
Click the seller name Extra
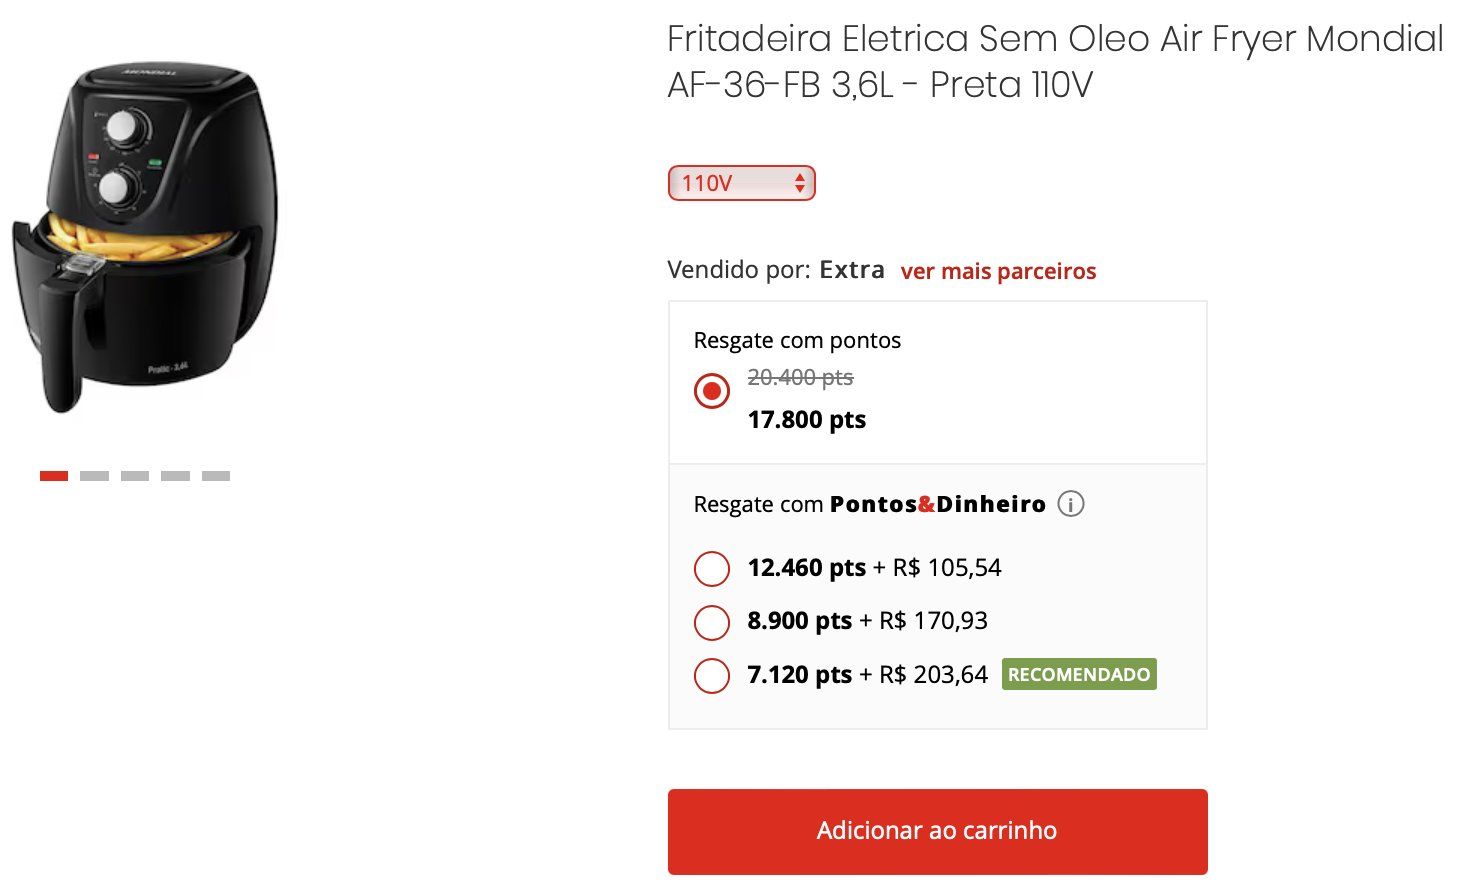(852, 270)
